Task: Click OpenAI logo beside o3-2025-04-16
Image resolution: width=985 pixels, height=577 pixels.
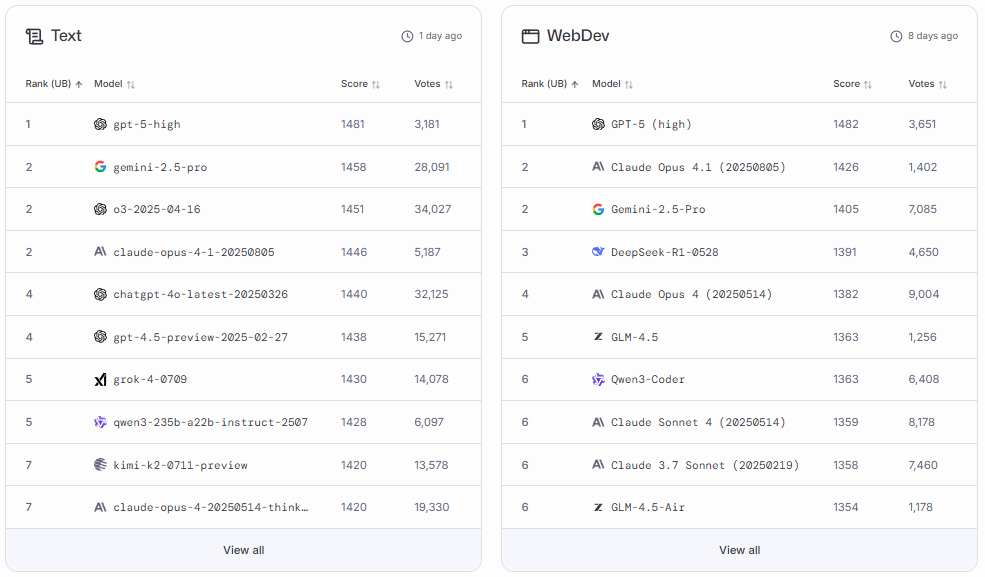Action: (101, 209)
